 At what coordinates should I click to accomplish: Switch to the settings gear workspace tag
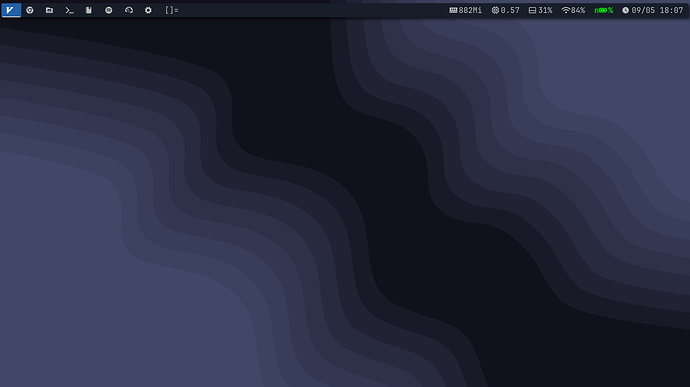(148, 10)
